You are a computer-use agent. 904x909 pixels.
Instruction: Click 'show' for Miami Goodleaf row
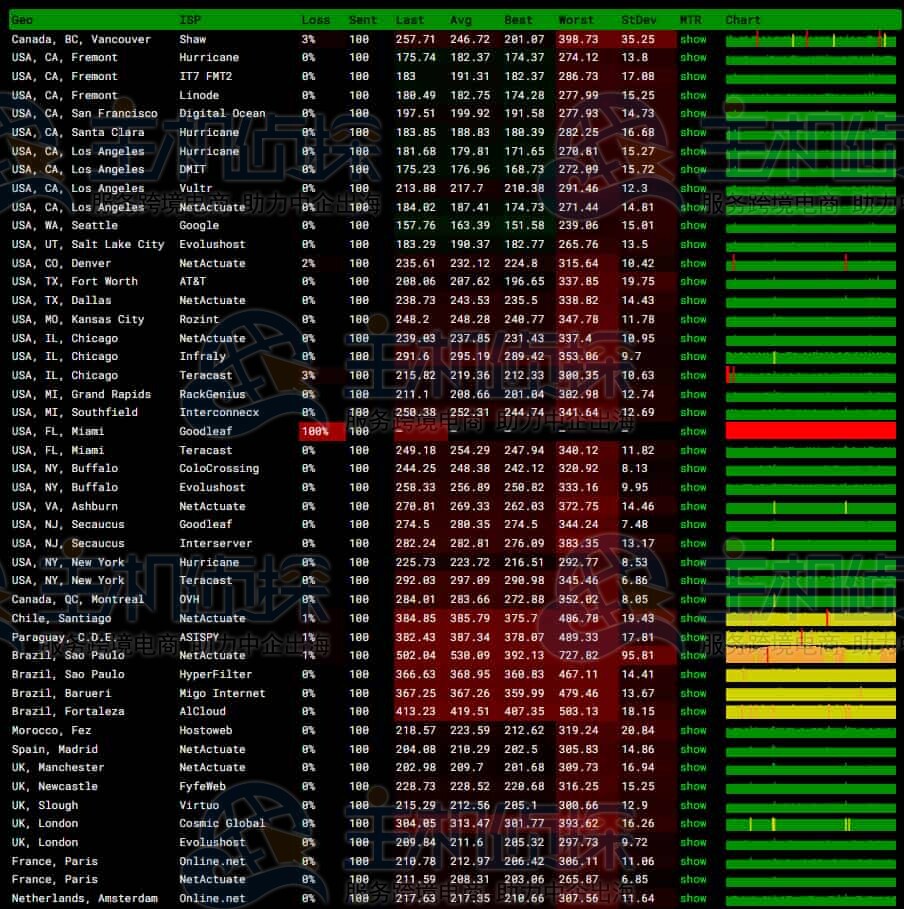pos(694,432)
